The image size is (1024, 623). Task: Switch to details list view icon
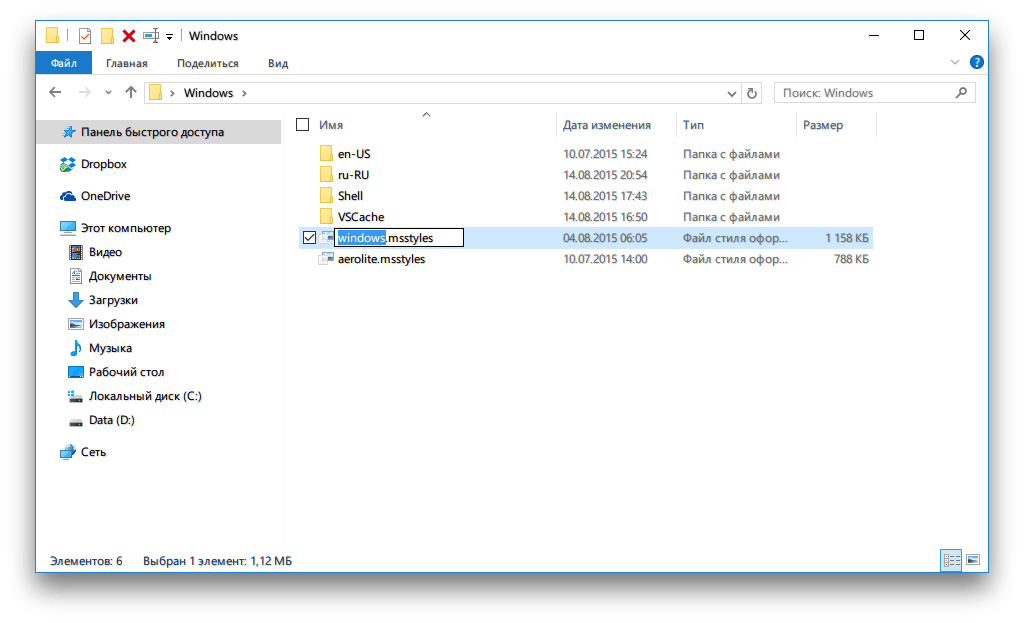pyautogui.click(x=950, y=560)
